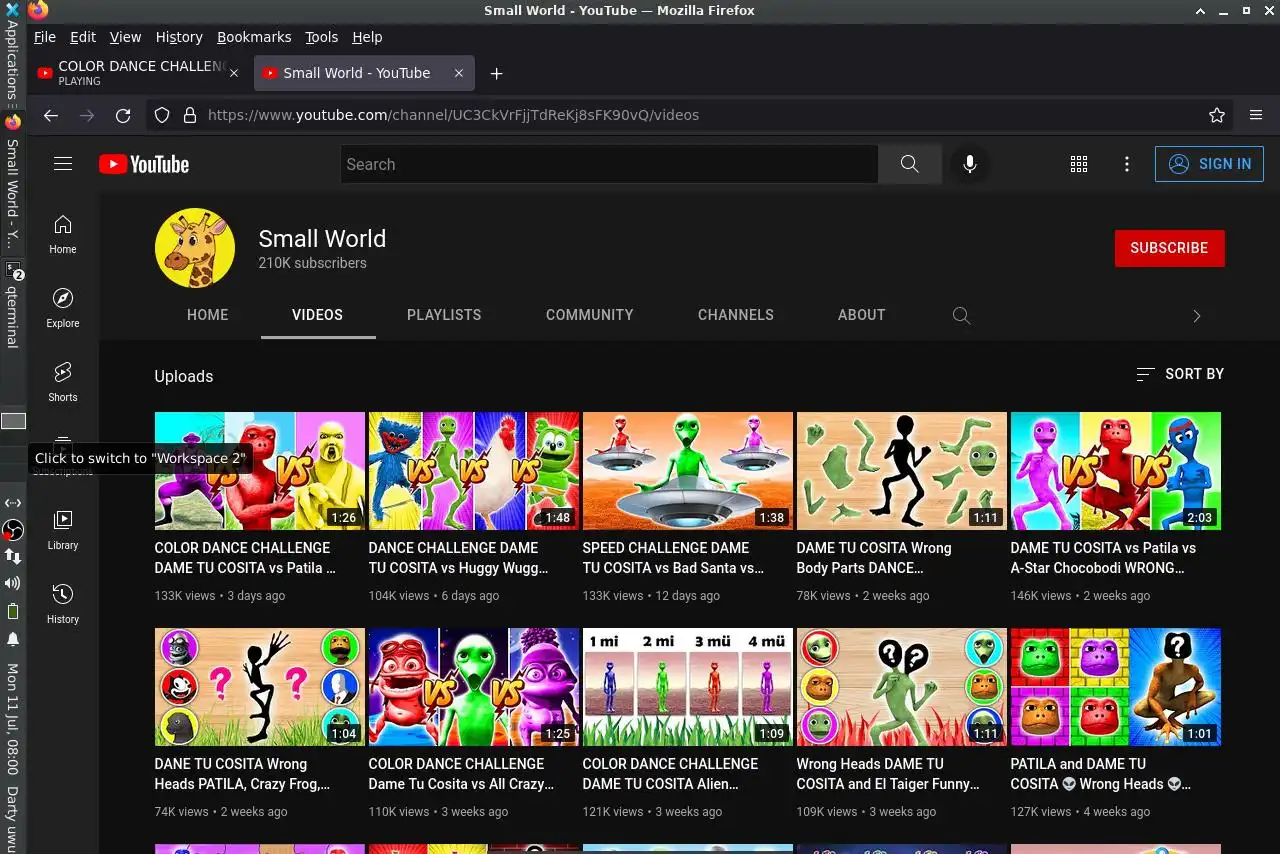This screenshot has width=1280, height=854.
Task: Click the SUBSCRIBE button
Action: click(1169, 248)
